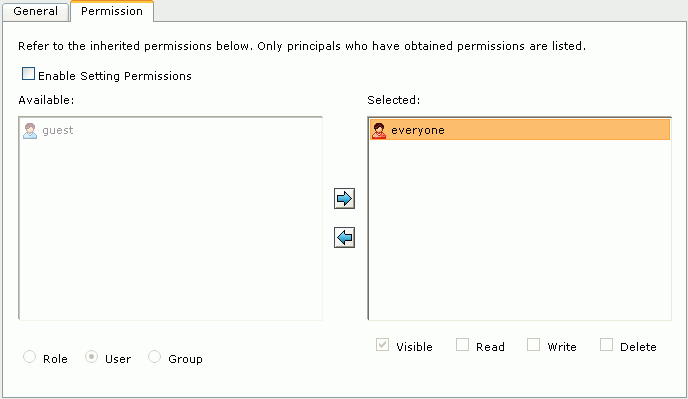
Task: Switch to the General tab
Action: 36,11
